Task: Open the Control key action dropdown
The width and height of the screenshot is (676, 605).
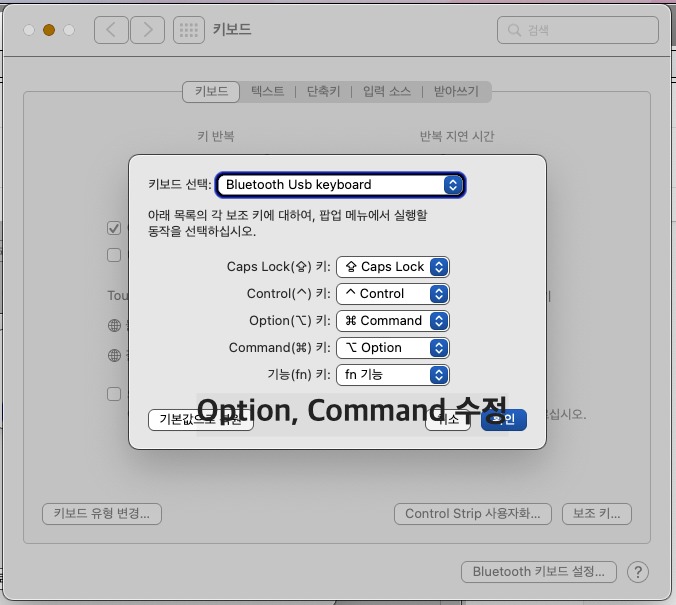Action: (x=393, y=294)
